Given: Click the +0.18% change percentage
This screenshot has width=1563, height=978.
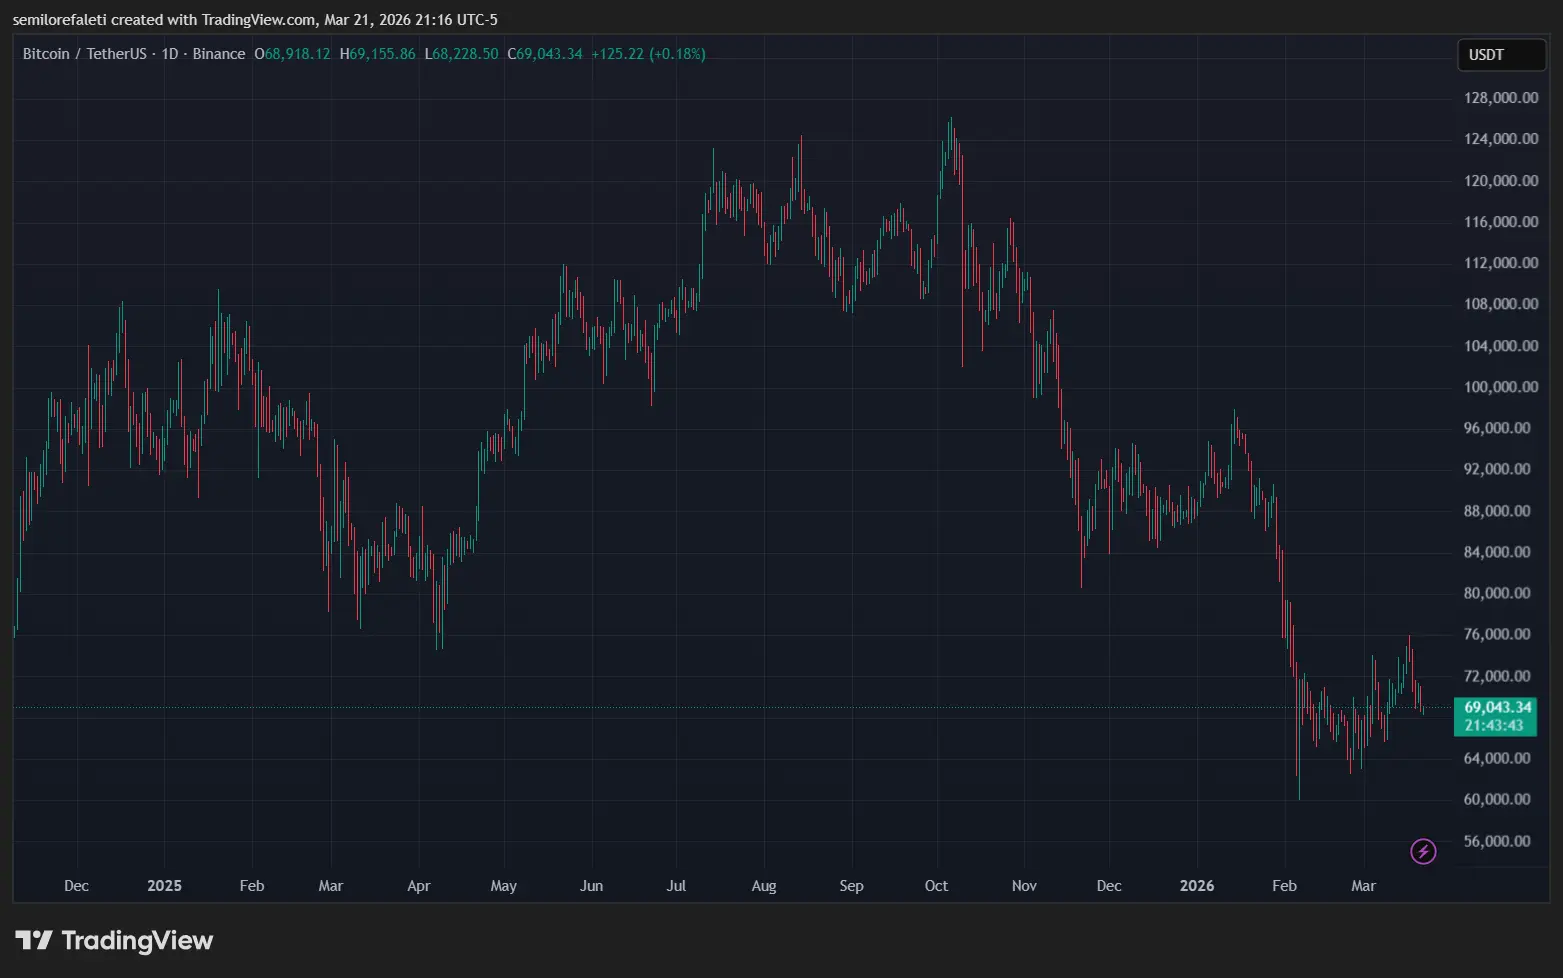Looking at the screenshot, I should [x=678, y=54].
